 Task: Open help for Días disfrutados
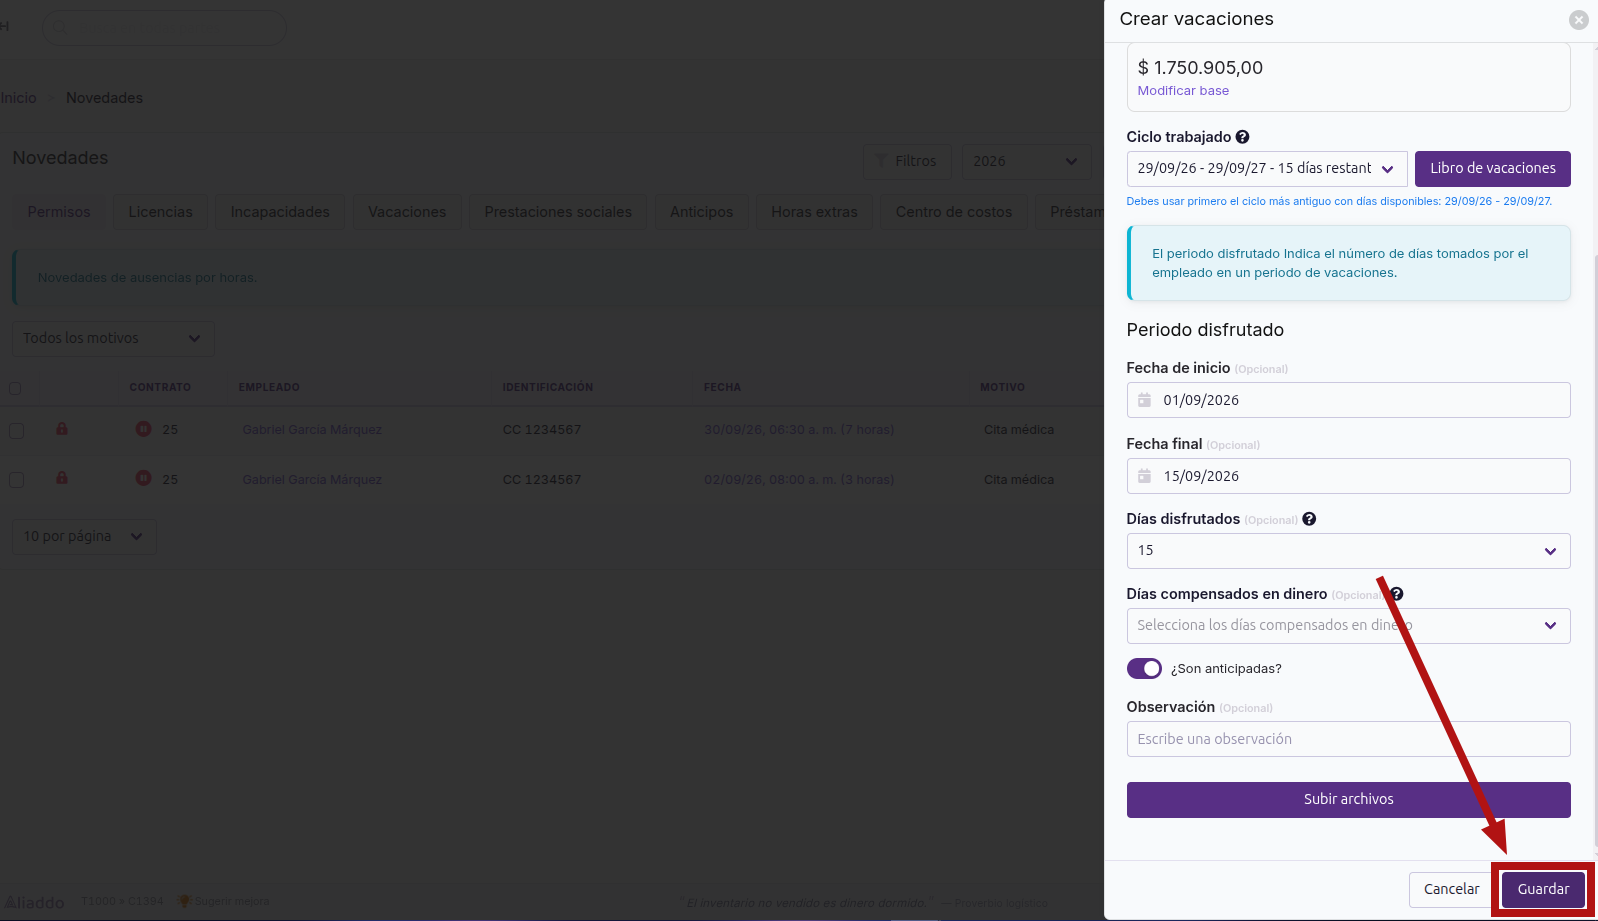point(1309,519)
